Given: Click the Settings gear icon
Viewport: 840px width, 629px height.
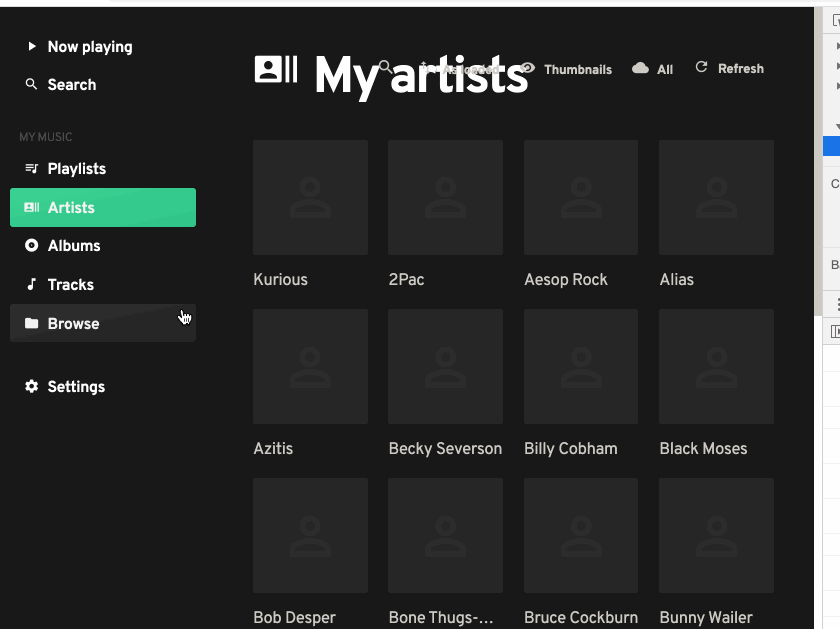Looking at the screenshot, I should tap(31, 386).
